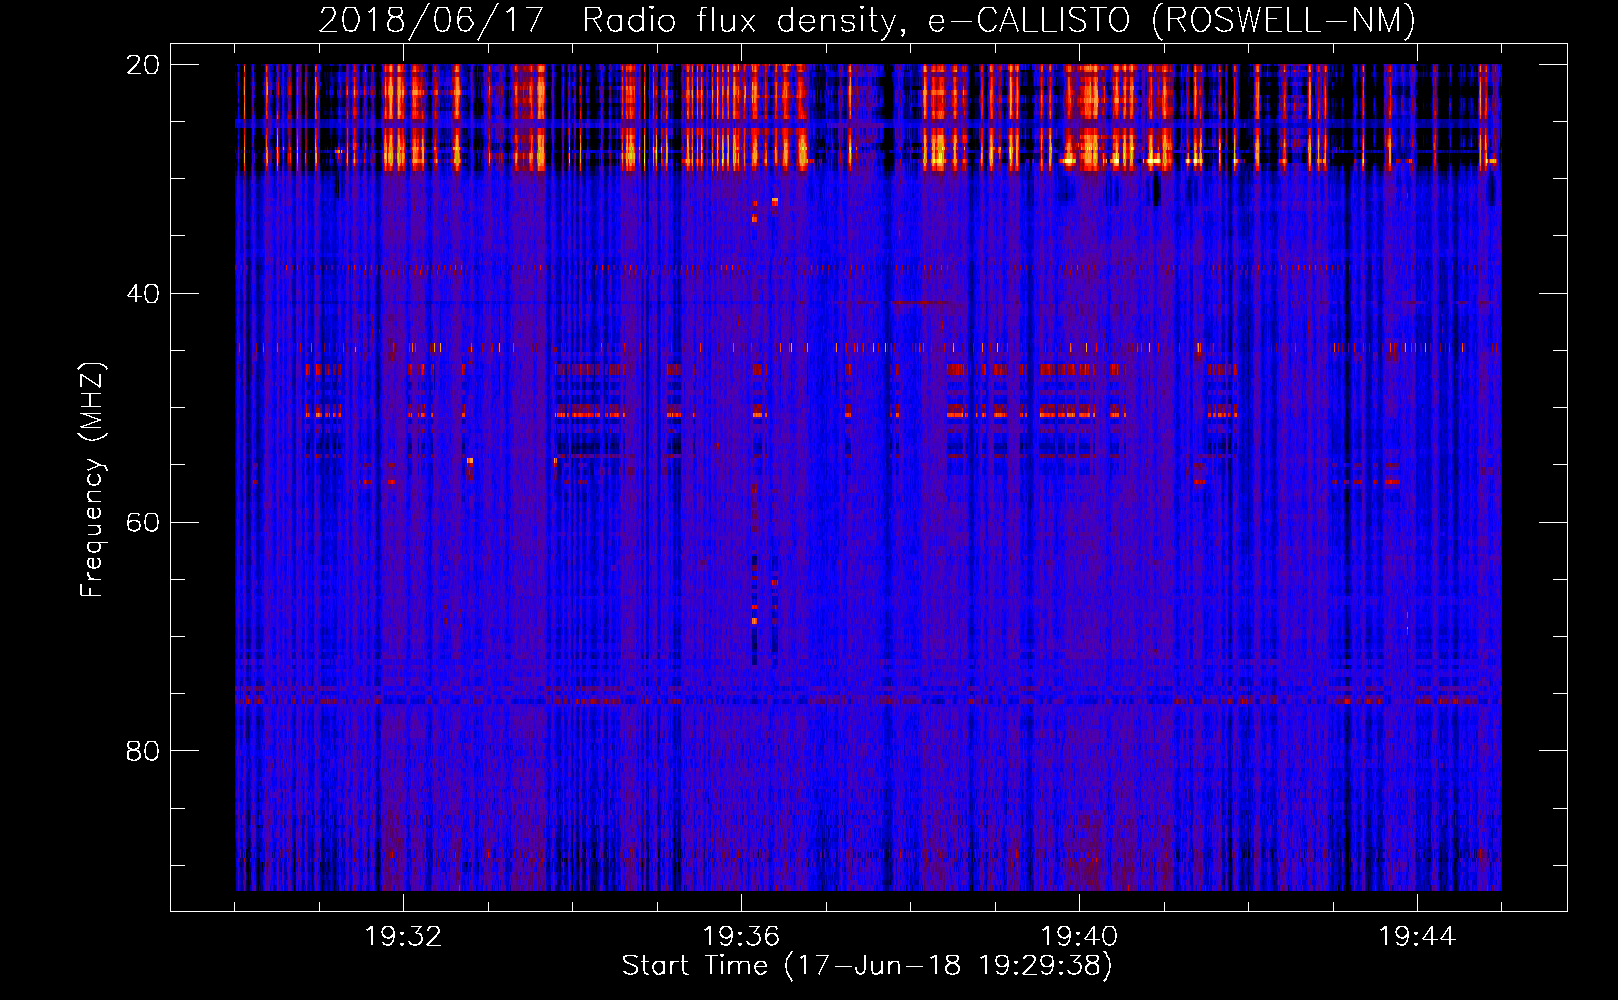Click the time tick label '19:40'
Screen dimensions: 1618x1000
(1079, 937)
